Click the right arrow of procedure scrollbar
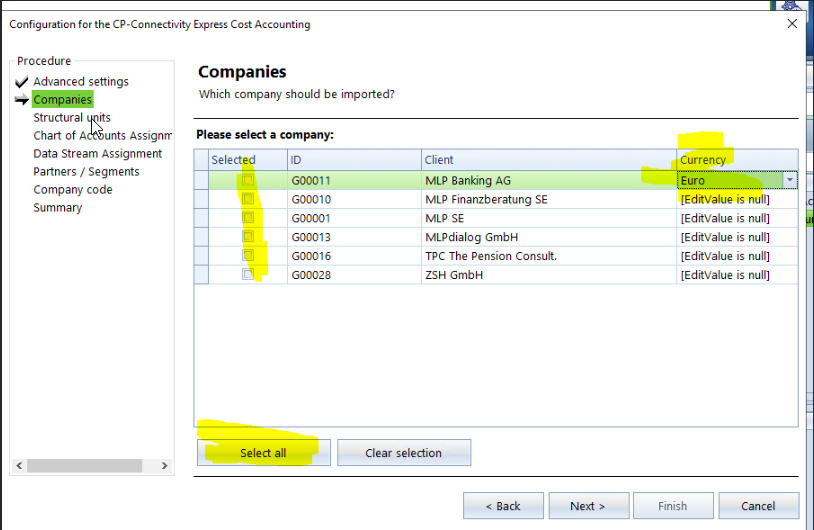814x530 pixels. pyautogui.click(x=168, y=466)
